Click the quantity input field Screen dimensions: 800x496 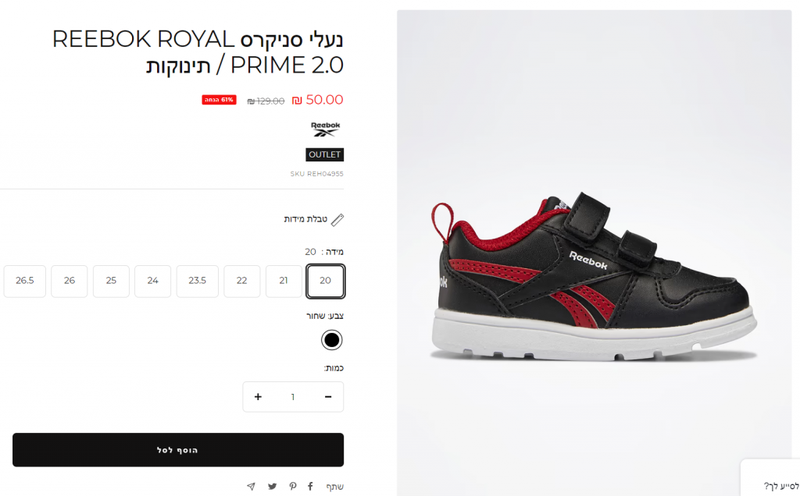(293, 396)
